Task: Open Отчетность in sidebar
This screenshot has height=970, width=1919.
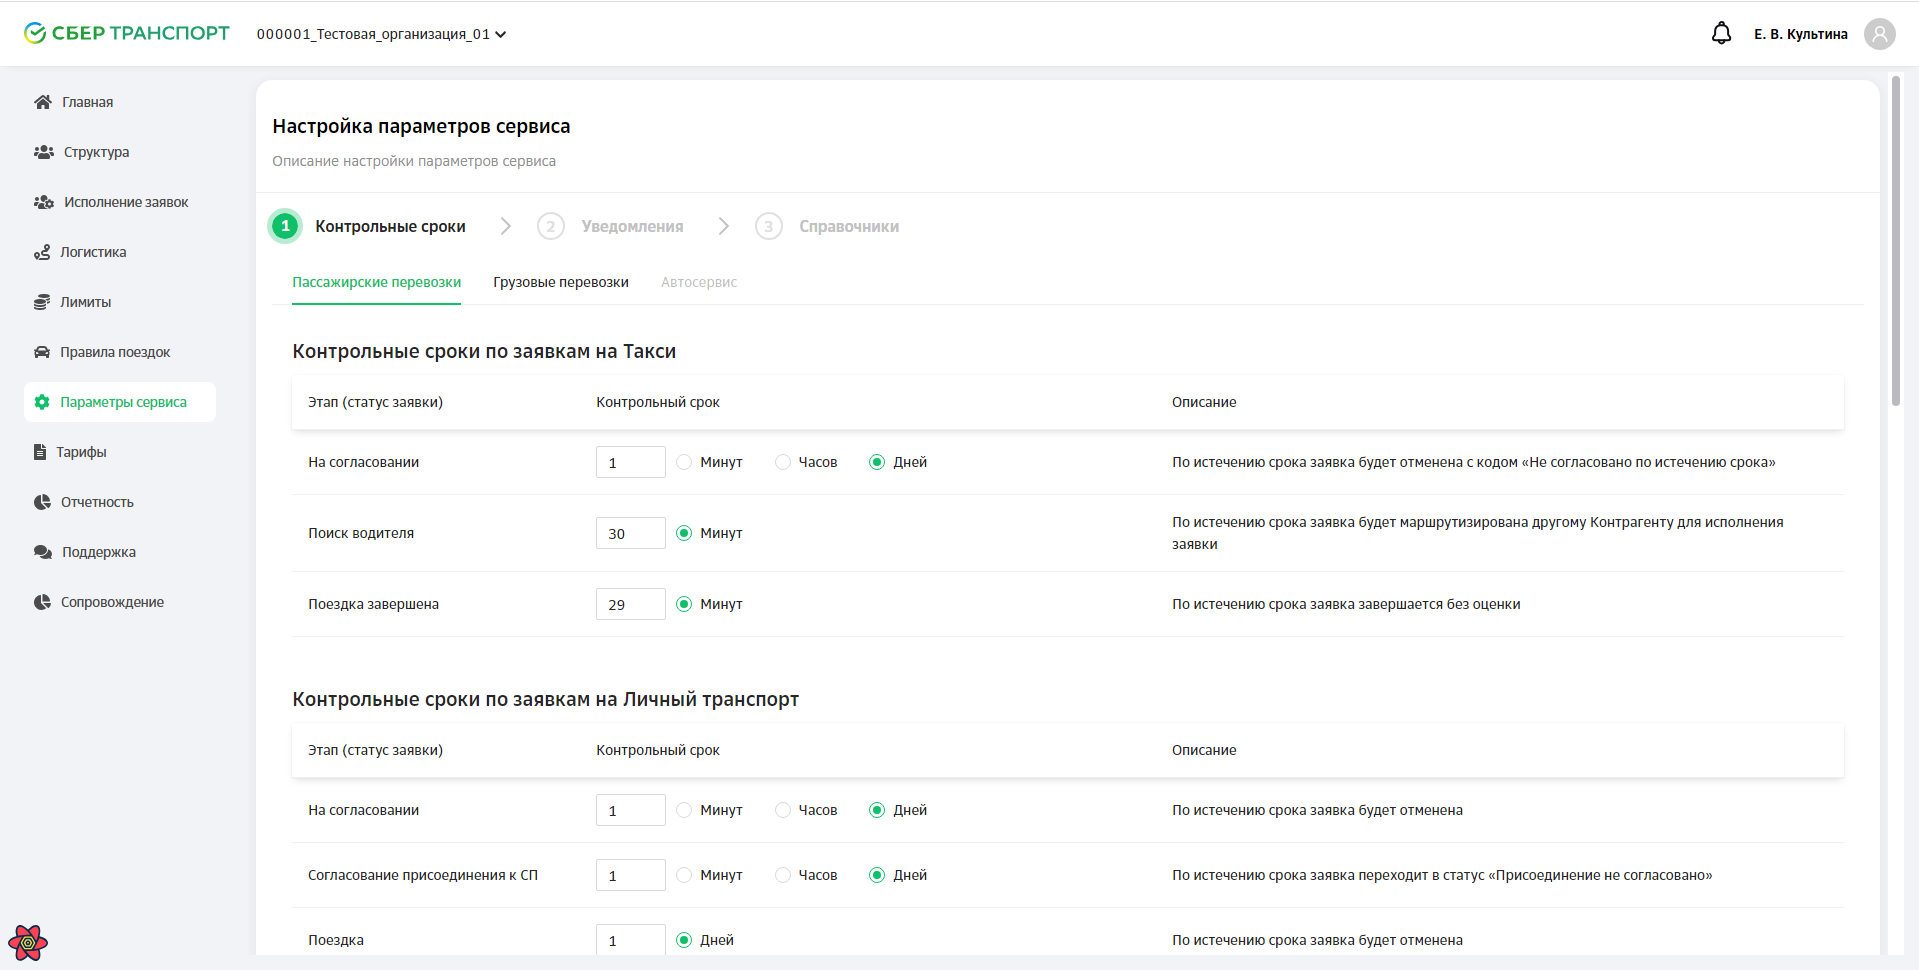Action: (x=97, y=502)
